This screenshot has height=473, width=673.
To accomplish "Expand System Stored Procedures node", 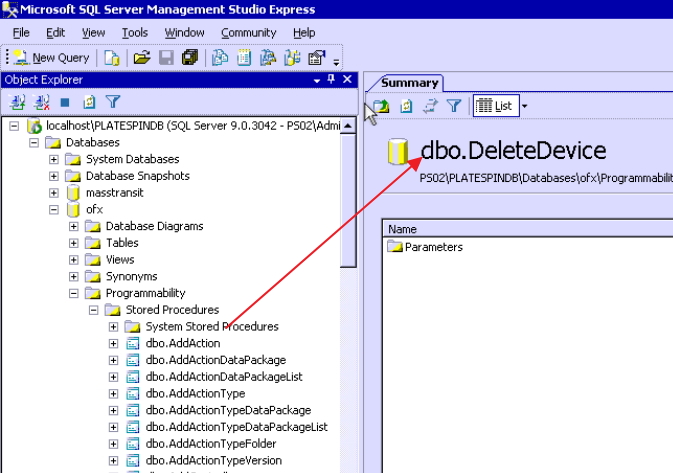I will tap(113, 327).
